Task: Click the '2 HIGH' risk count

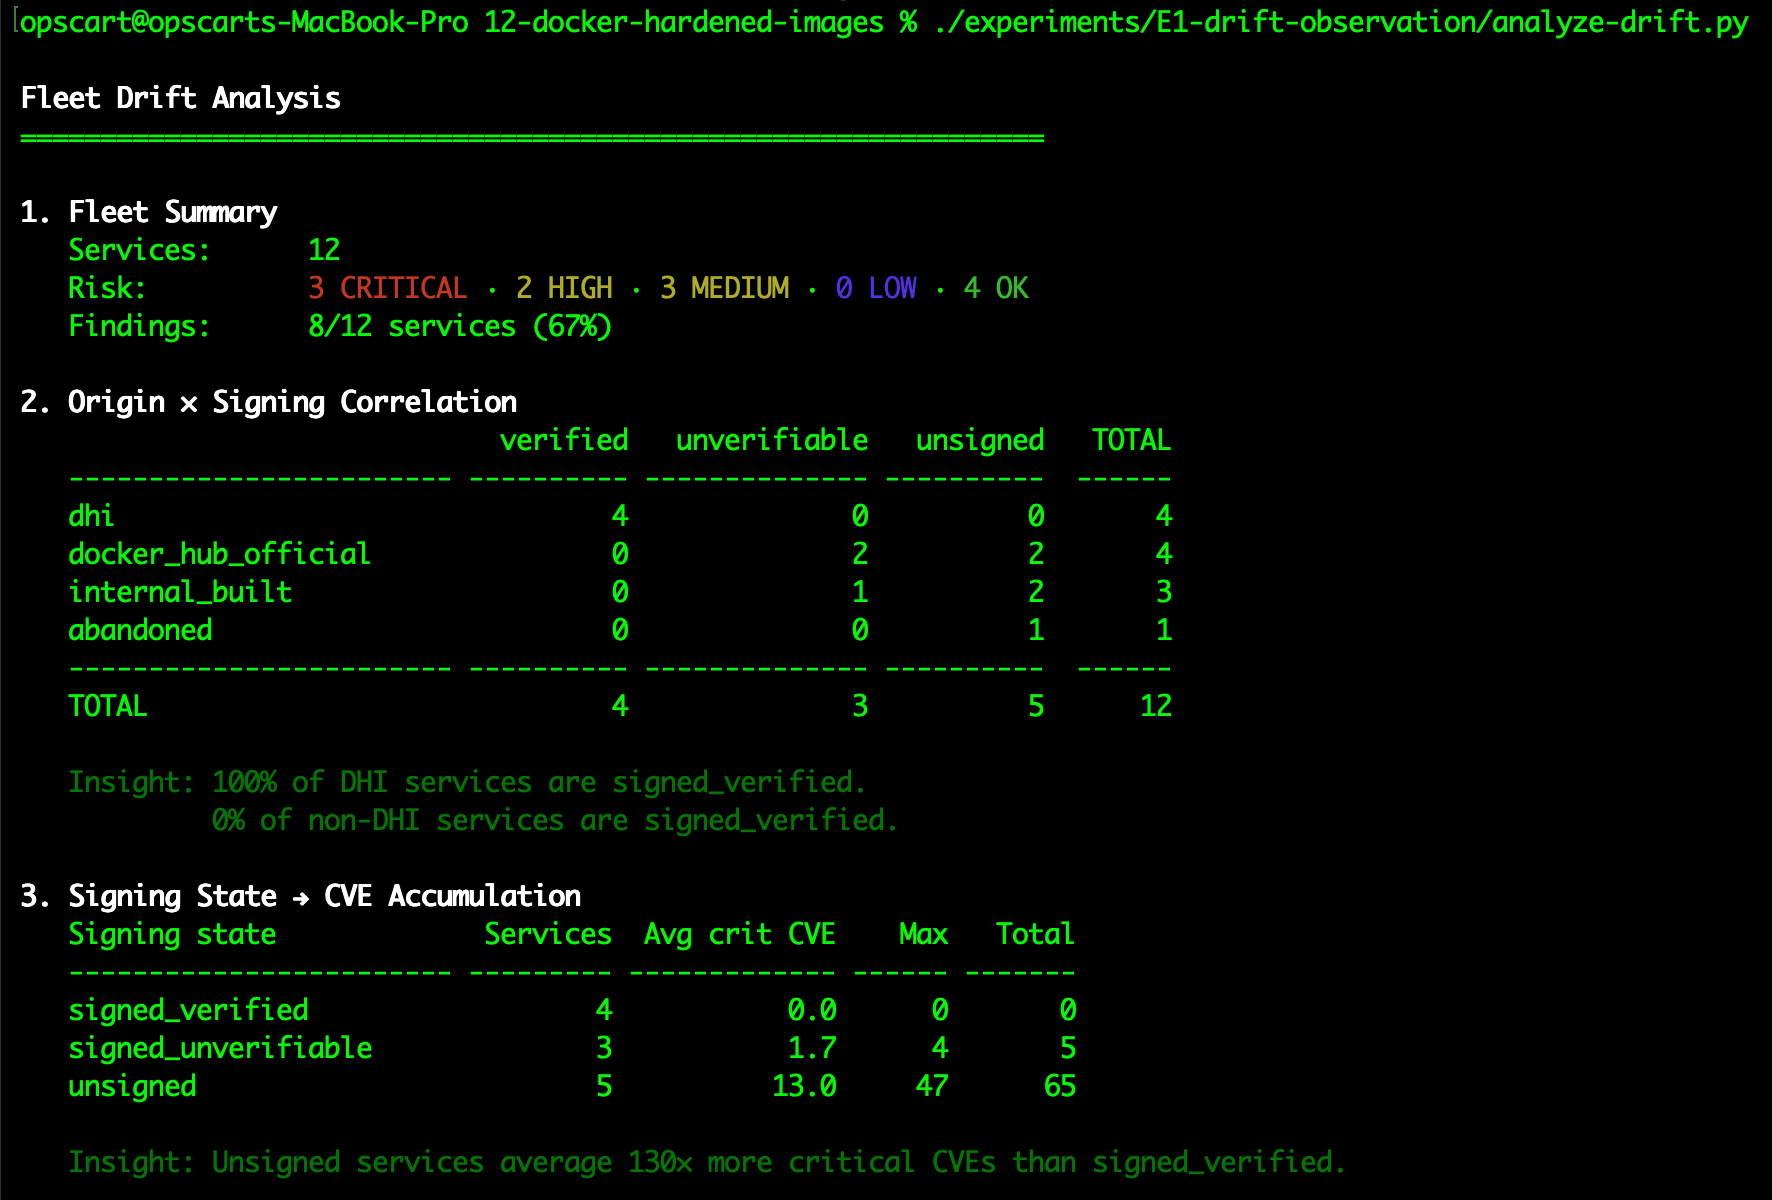Action: pos(564,288)
